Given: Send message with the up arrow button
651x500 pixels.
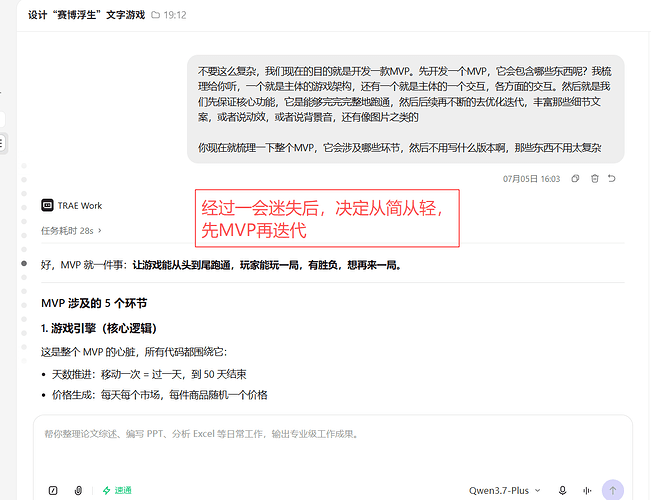Looking at the screenshot, I should pyautogui.click(x=613, y=490).
